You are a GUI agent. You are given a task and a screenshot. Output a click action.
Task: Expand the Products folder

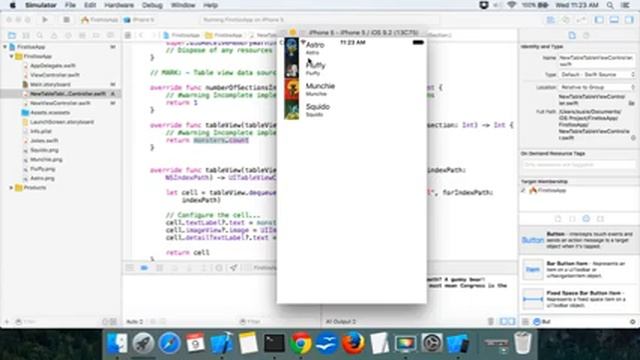11,188
